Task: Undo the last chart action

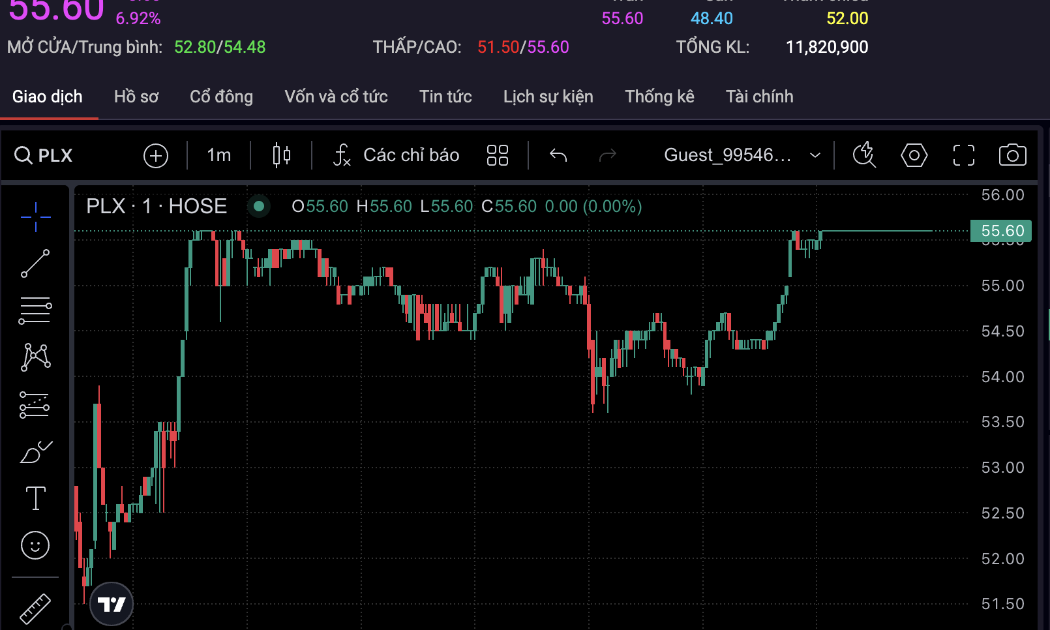Action: [x=558, y=155]
